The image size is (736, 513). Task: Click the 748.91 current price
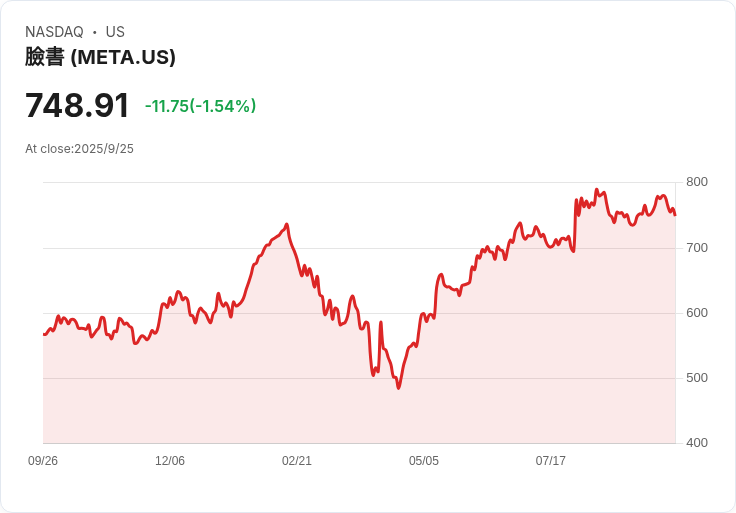(x=77, y=106)
